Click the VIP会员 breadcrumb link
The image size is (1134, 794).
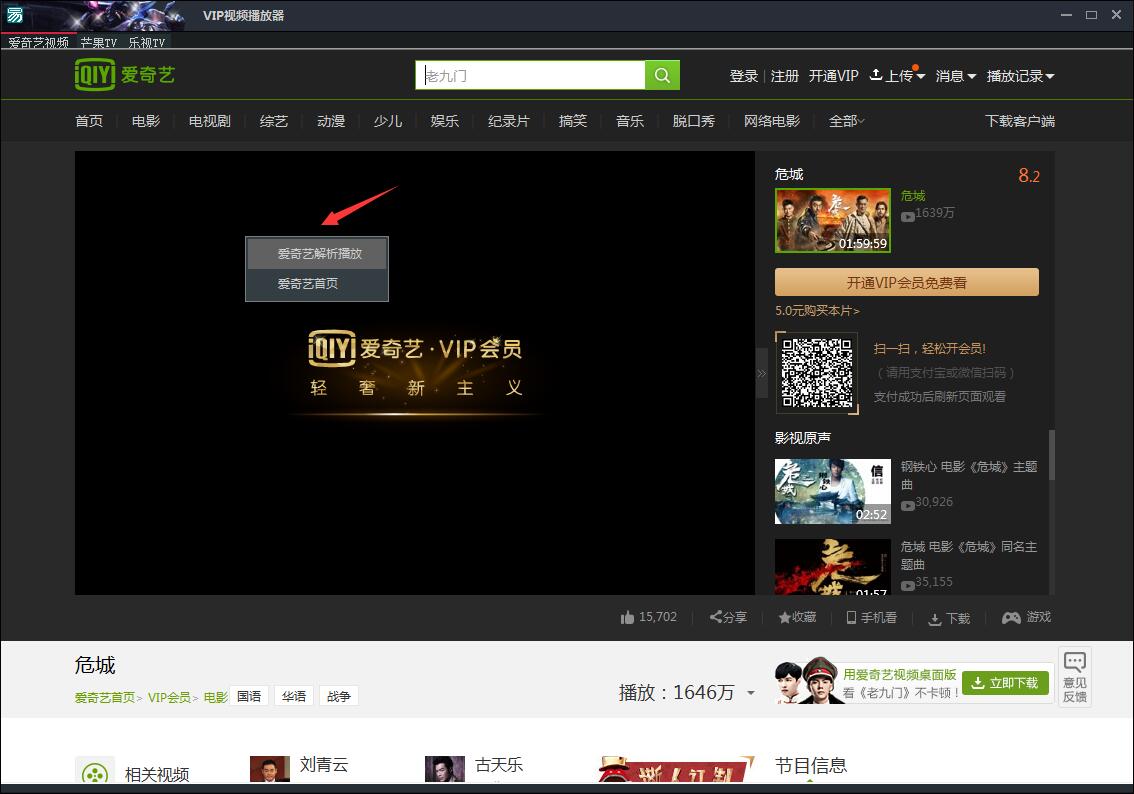point(169,697)
